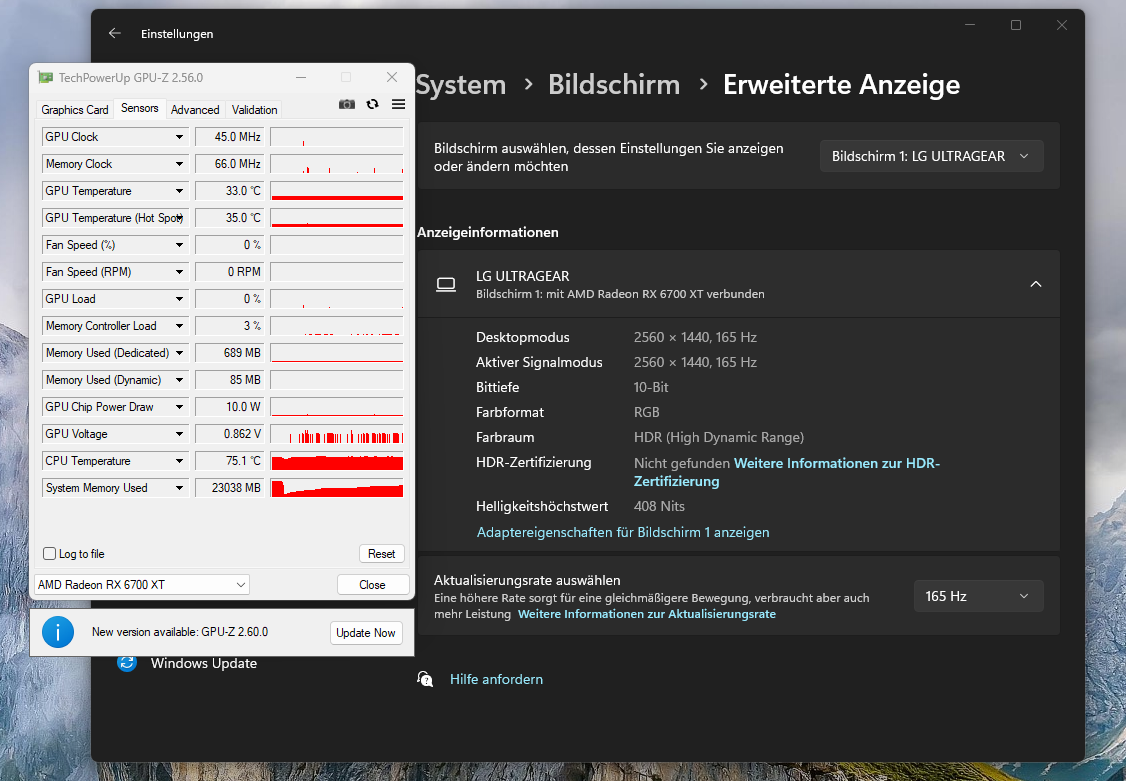Click the 33.0 °C GPU Temperature value
This screenshot has height=781, width=1126.
pyautogui.click(x=229, y=191)
